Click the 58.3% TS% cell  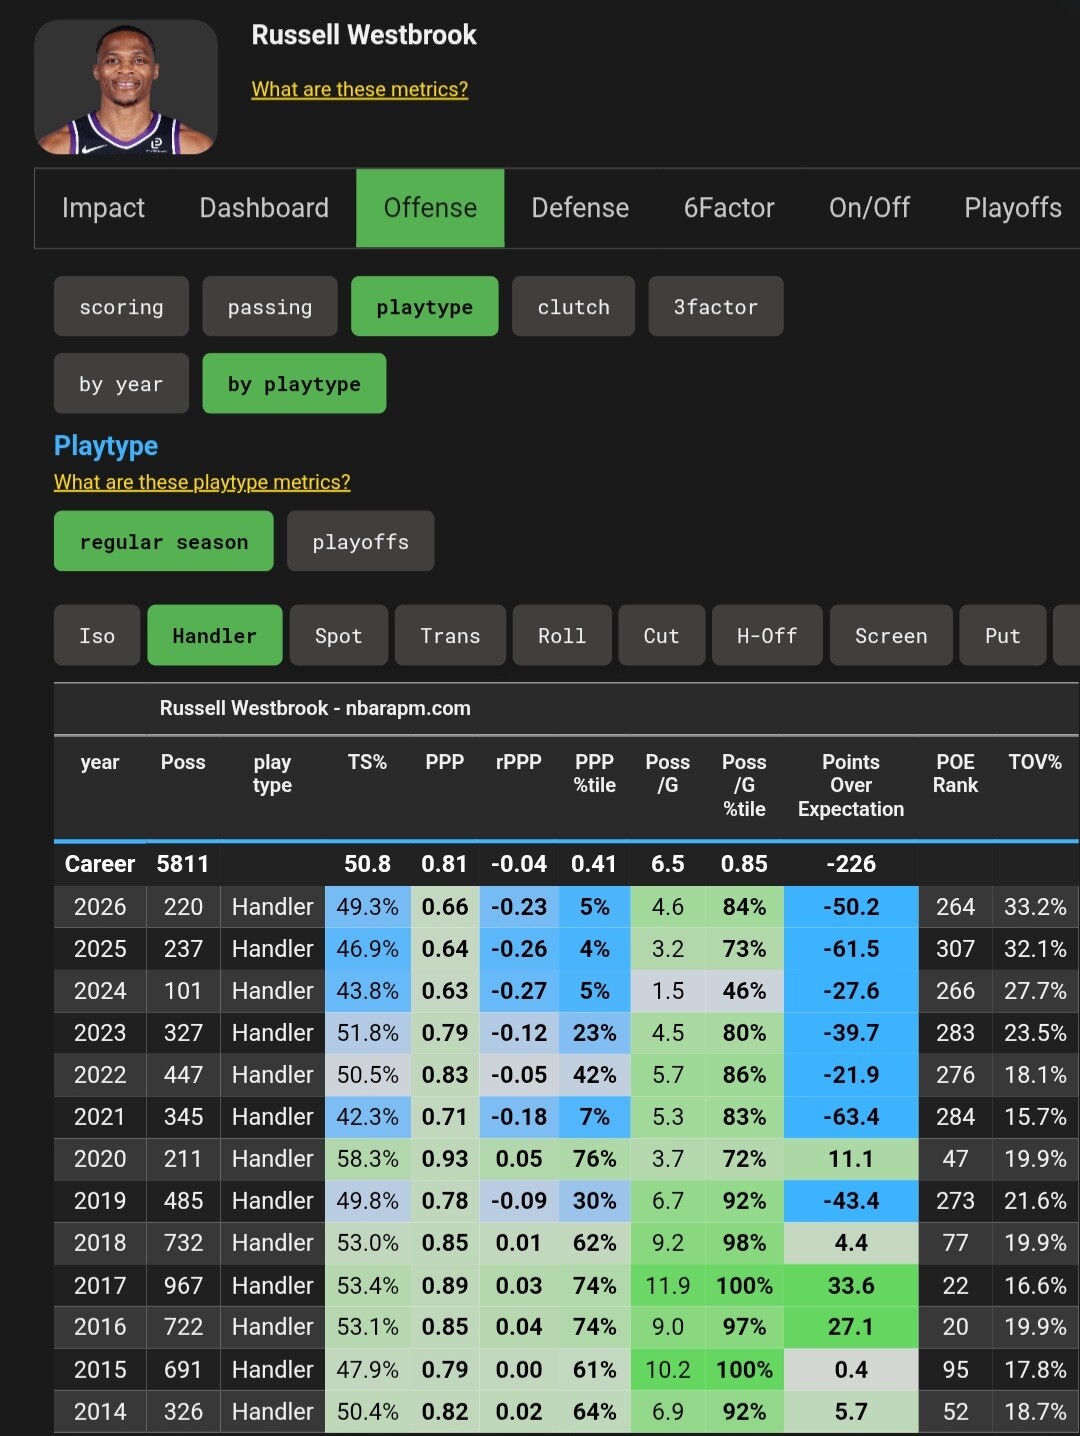(x=367, y=1159)
